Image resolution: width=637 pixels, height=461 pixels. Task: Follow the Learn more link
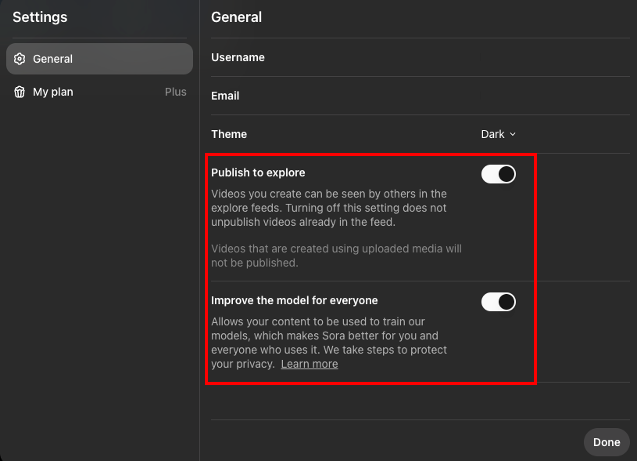(x=310, y=364)
